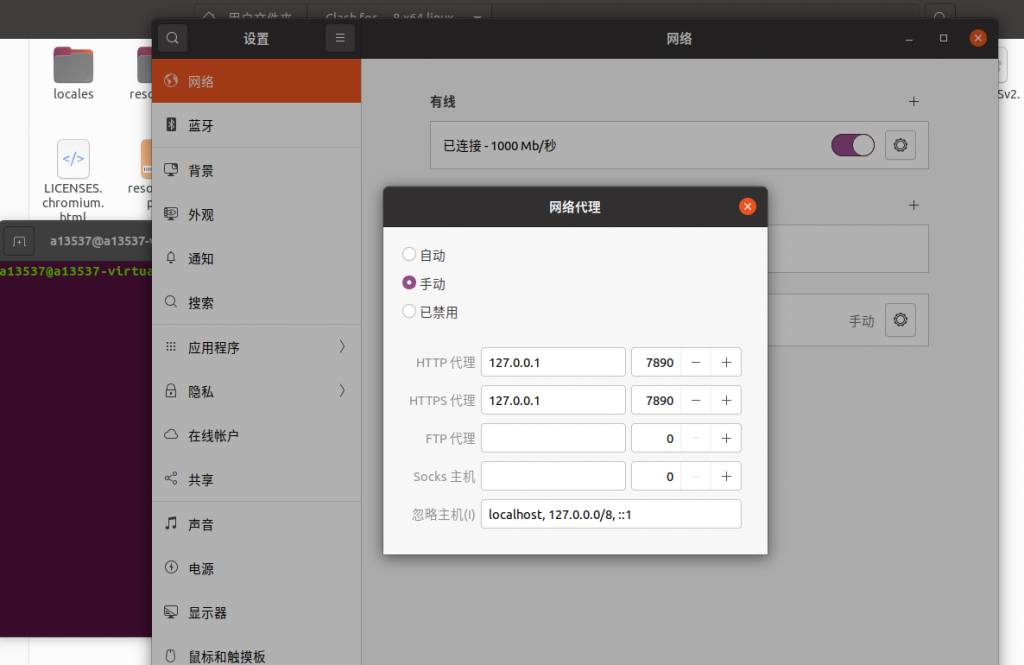Click the Socks 主机 host field
The image size is (1024, 665).
click(x=553, y=476)
